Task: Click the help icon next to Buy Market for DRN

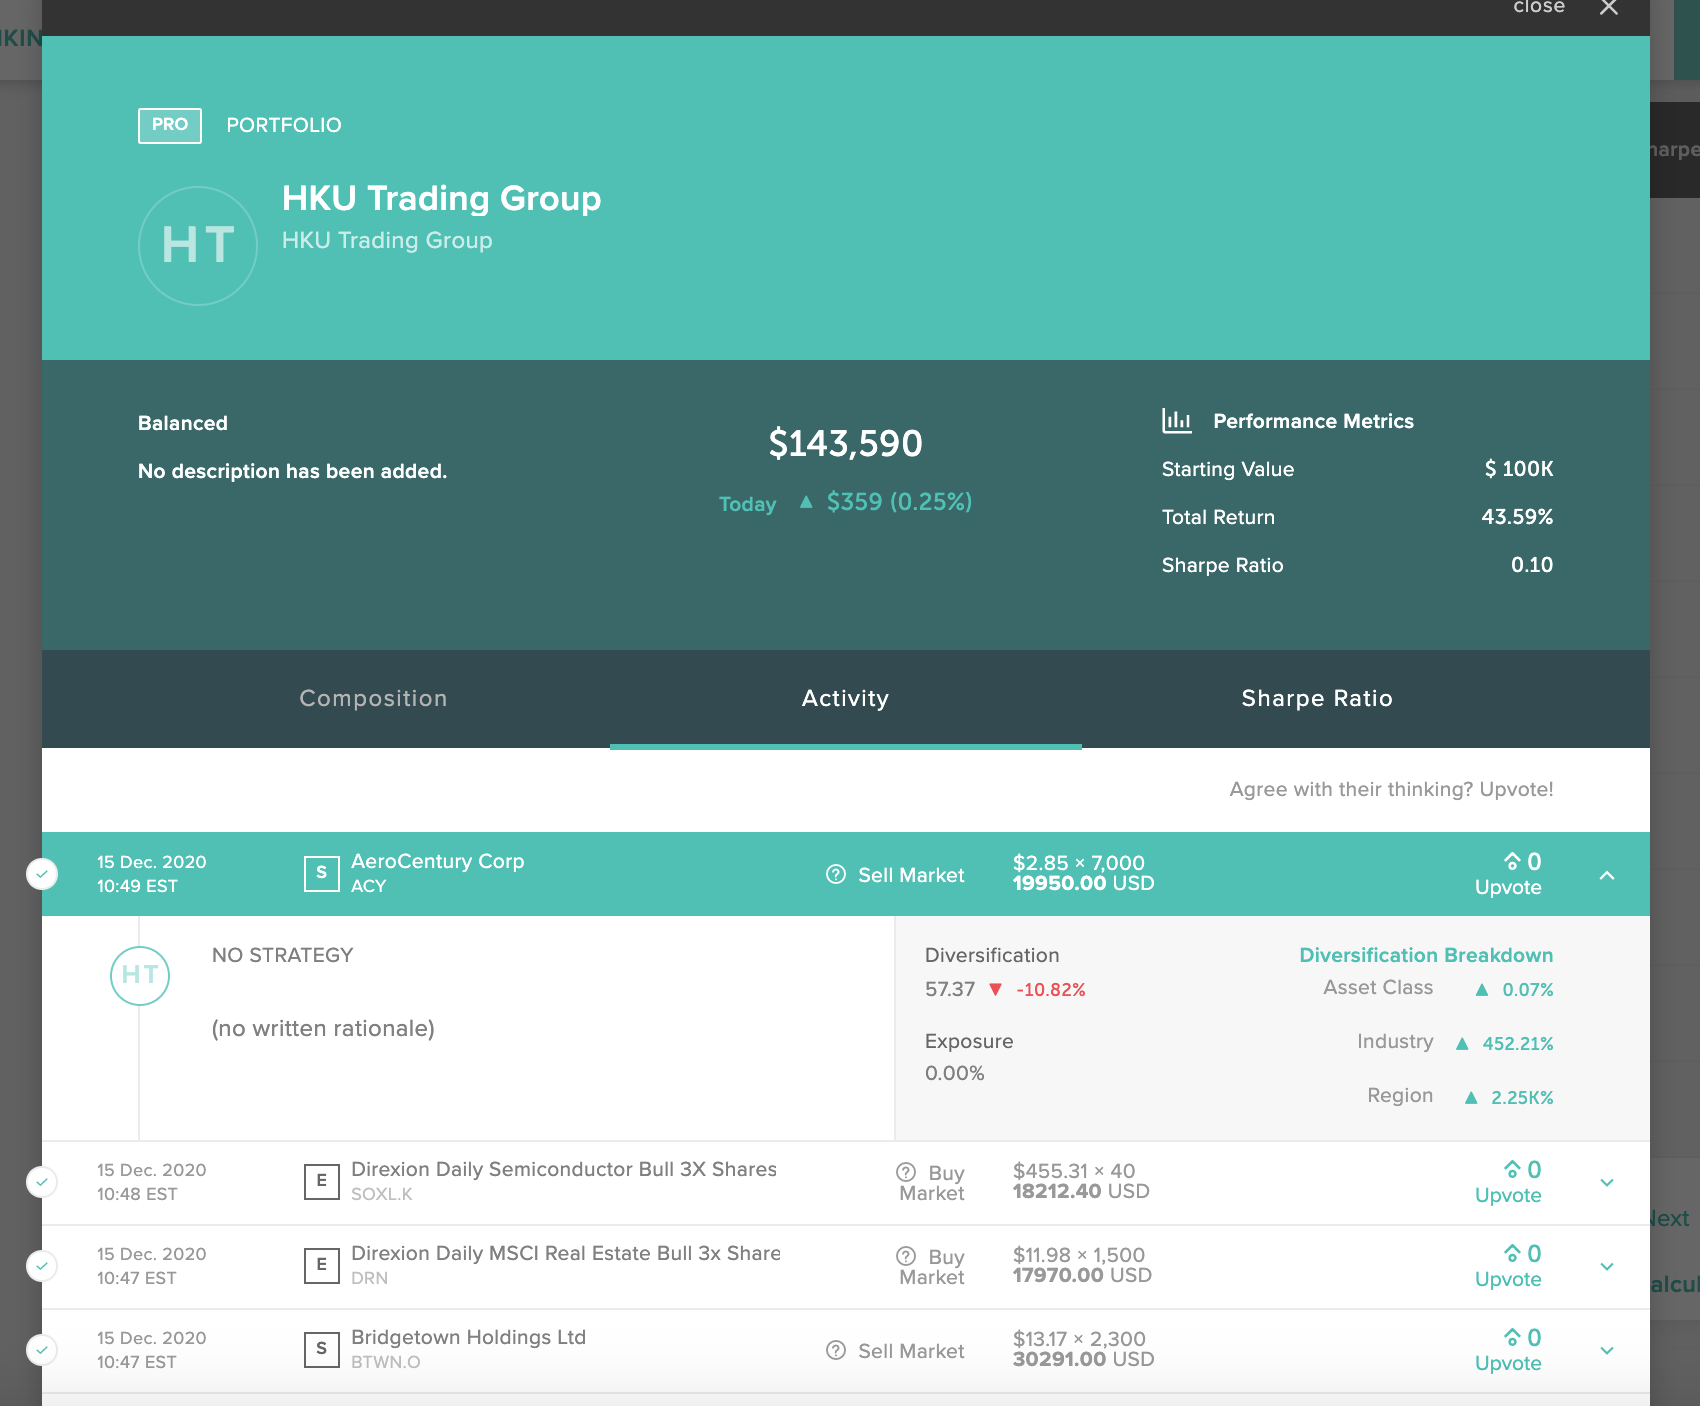Action: tap(906, 1256)
